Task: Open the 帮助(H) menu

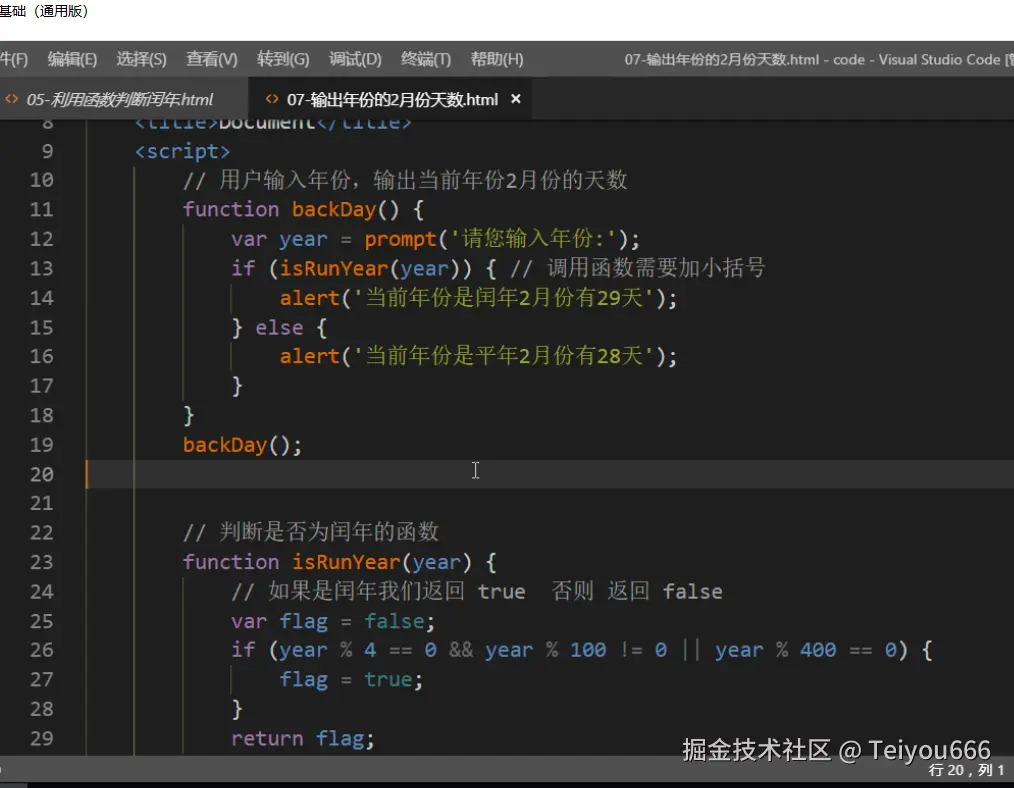Action: [x=497, y=59]
